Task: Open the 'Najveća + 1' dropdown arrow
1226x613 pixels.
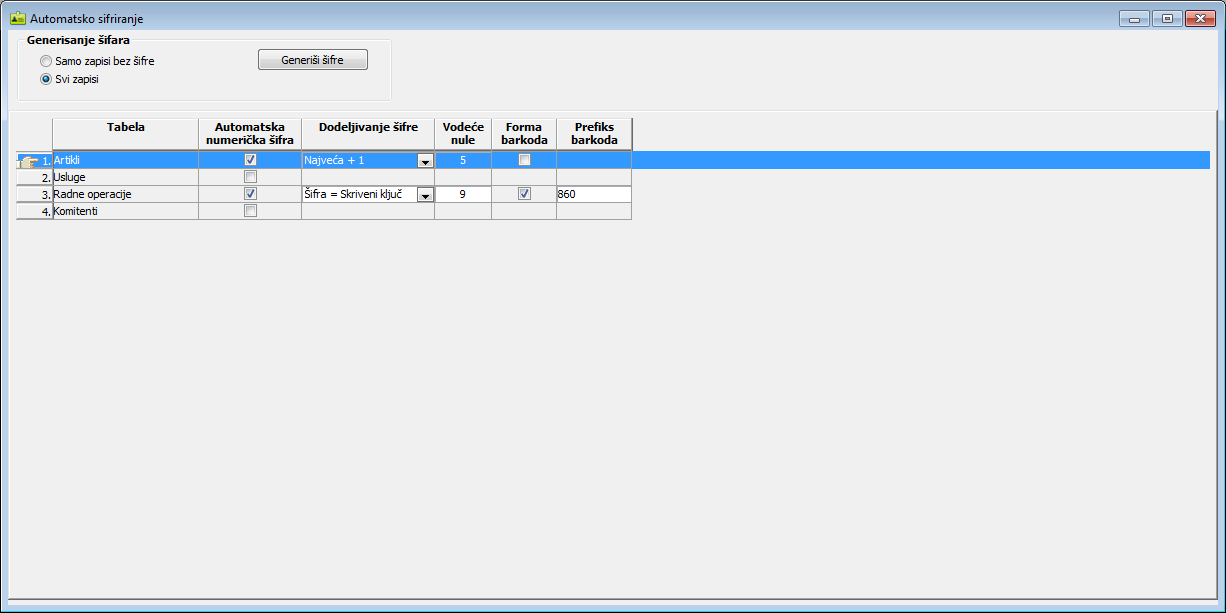Action: tap(425, 161)
